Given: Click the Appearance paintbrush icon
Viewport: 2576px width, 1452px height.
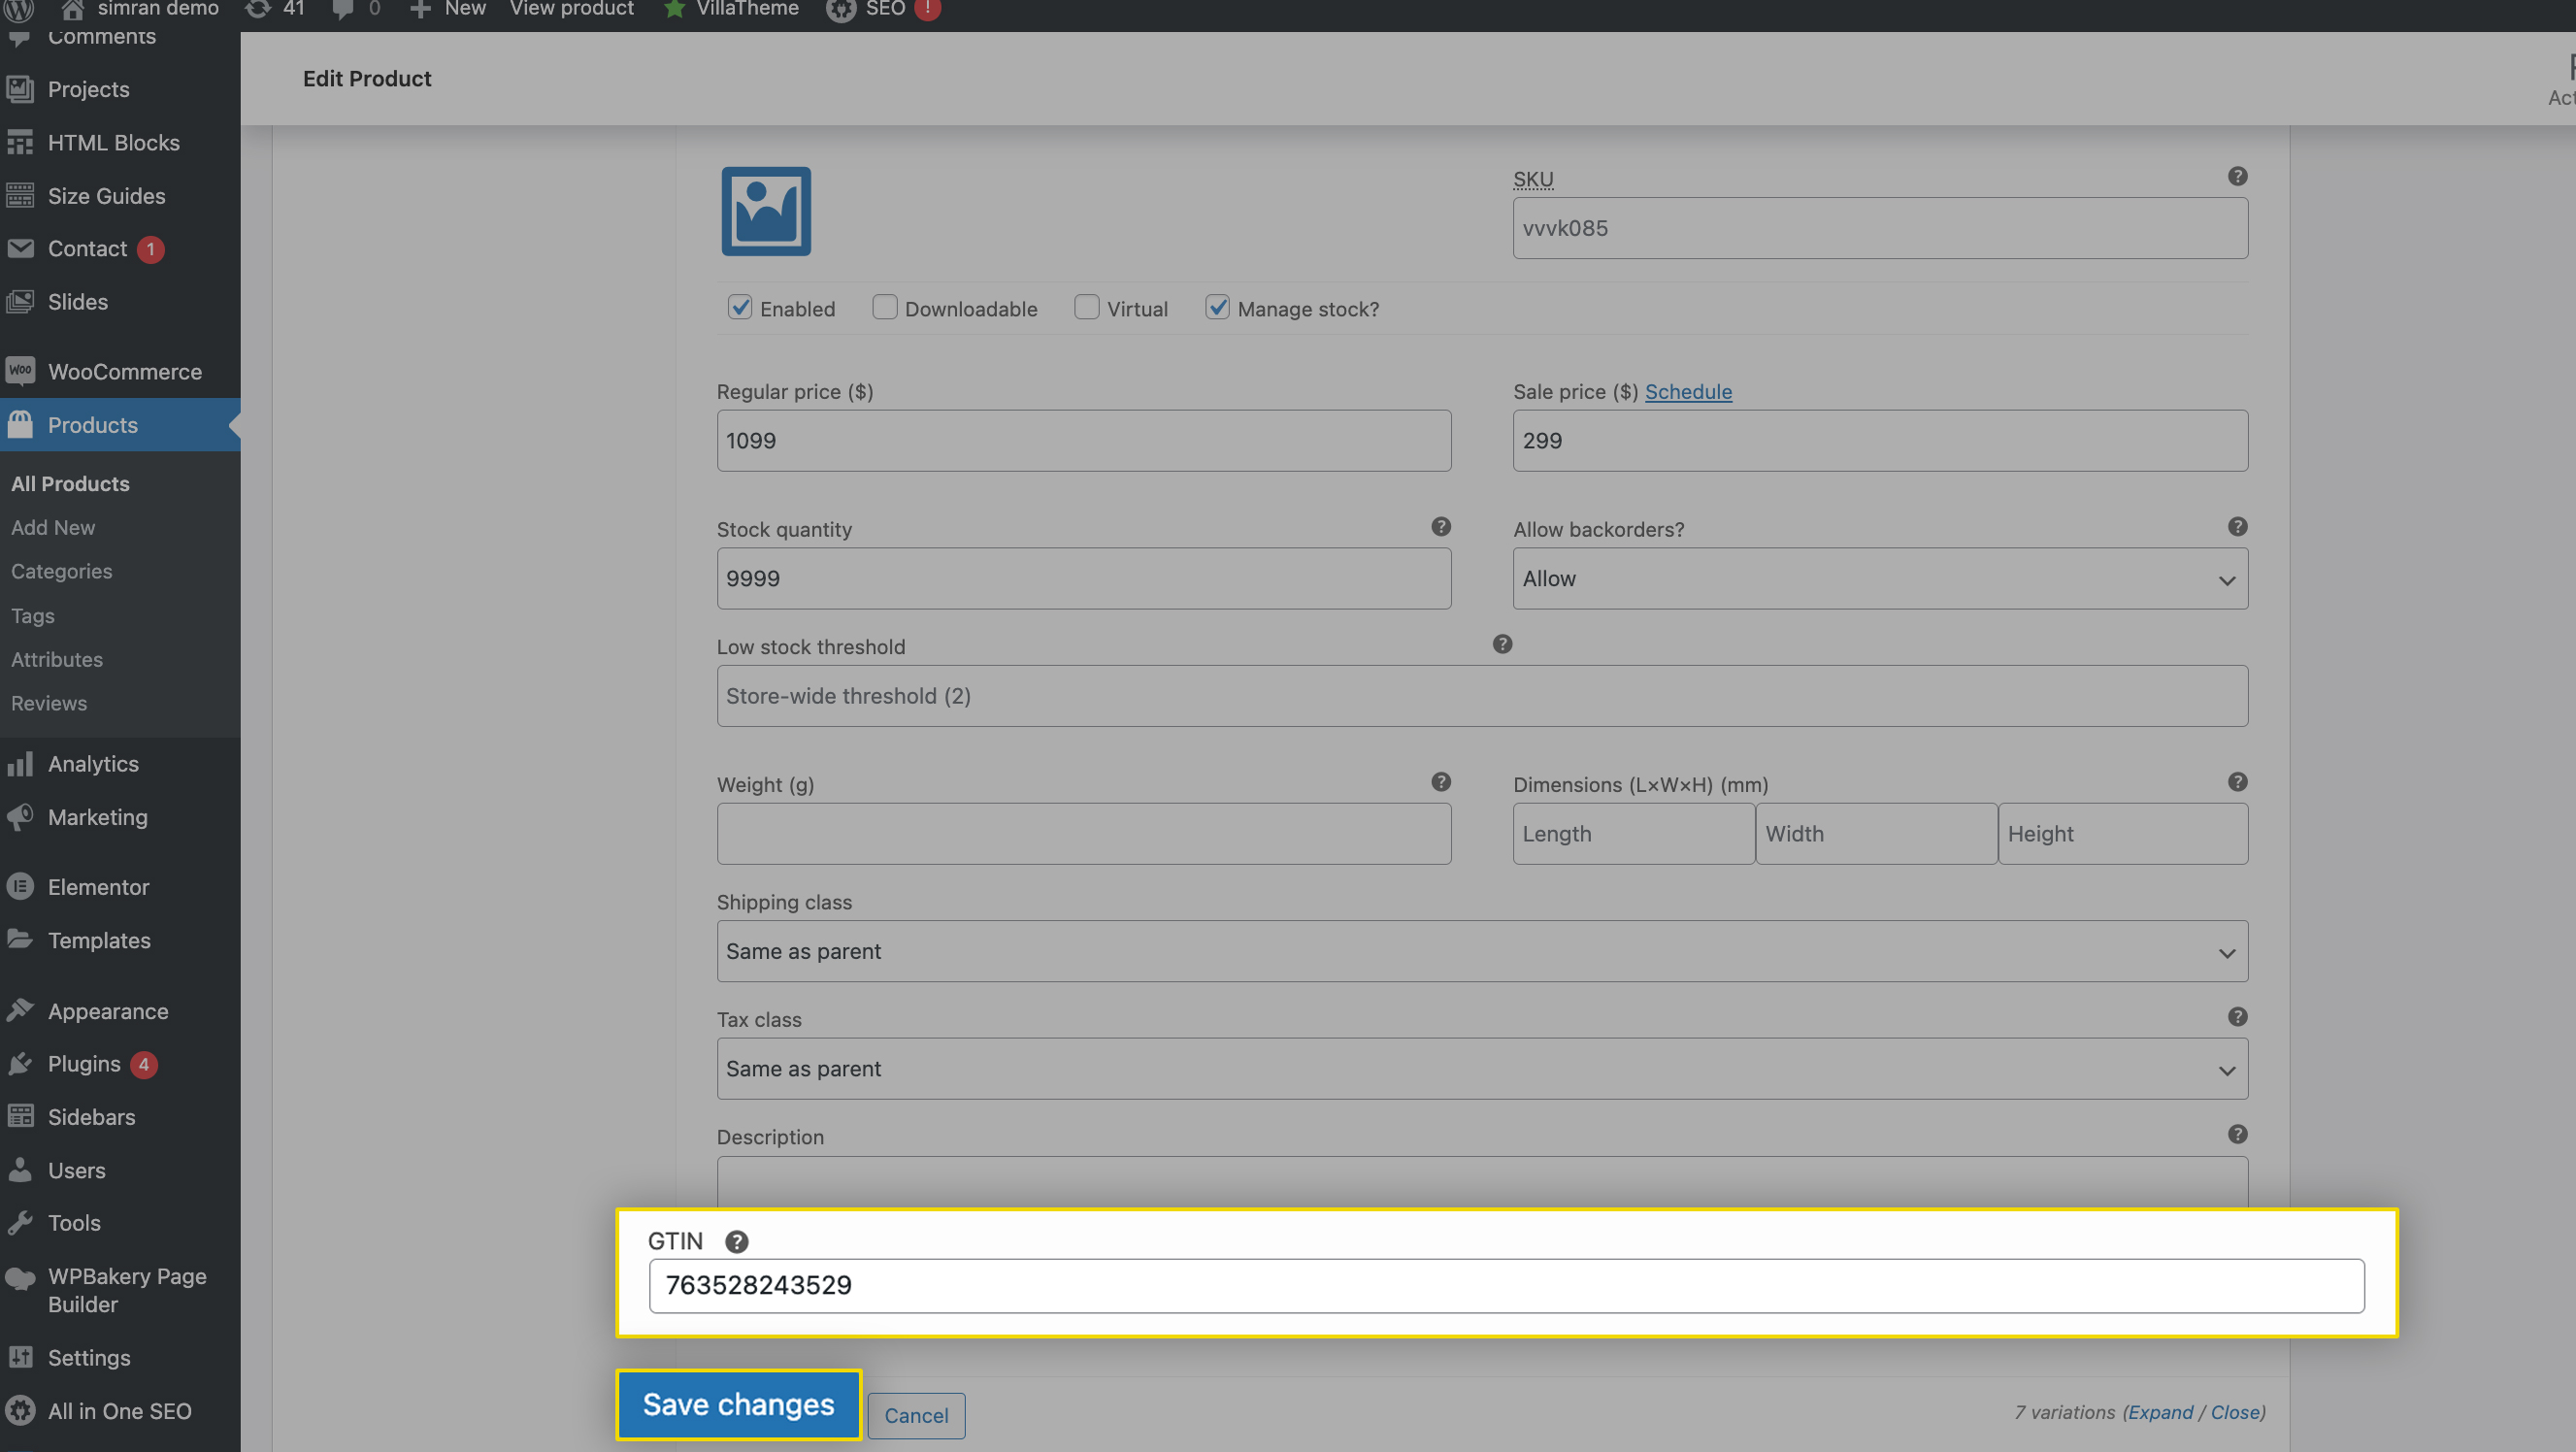Looking at the screenshot, I should point(20,1011).
